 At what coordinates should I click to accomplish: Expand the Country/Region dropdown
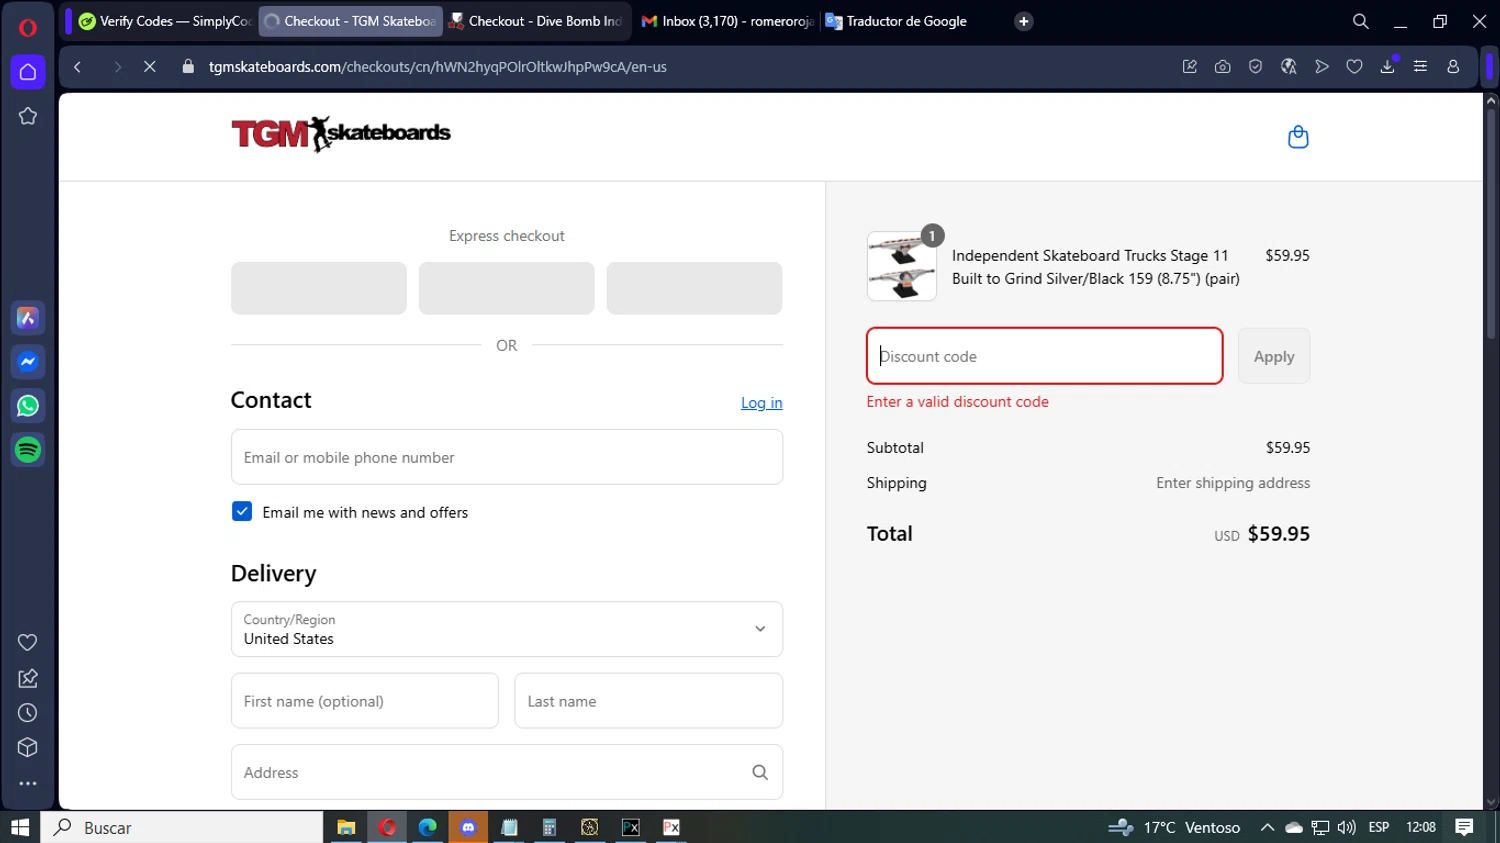click(x=507, y=629)
